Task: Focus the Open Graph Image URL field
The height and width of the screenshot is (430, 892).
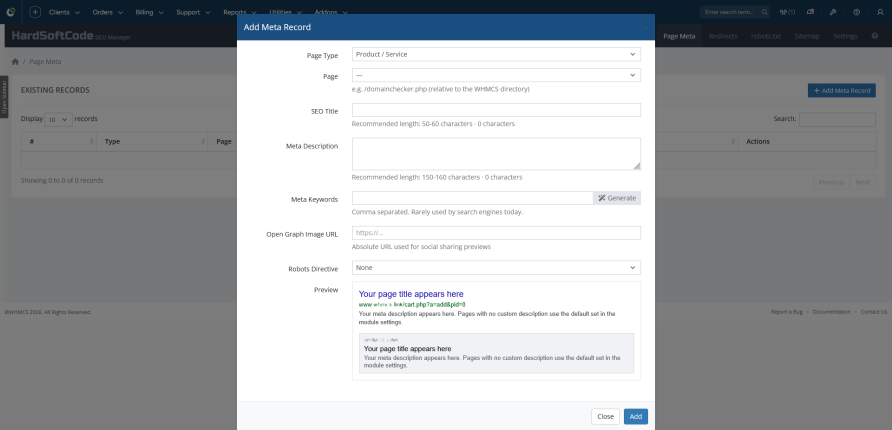Action: (x=496, y=233)
